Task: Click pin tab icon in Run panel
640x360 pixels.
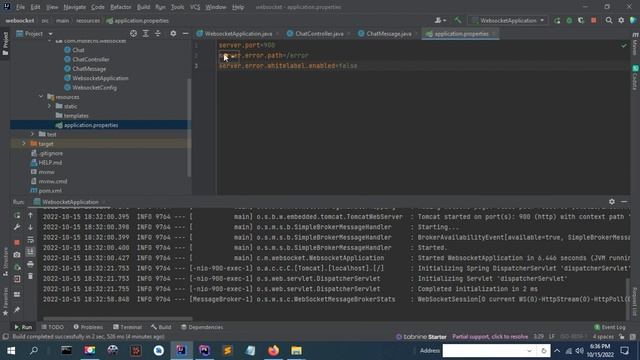Action: 17,310
